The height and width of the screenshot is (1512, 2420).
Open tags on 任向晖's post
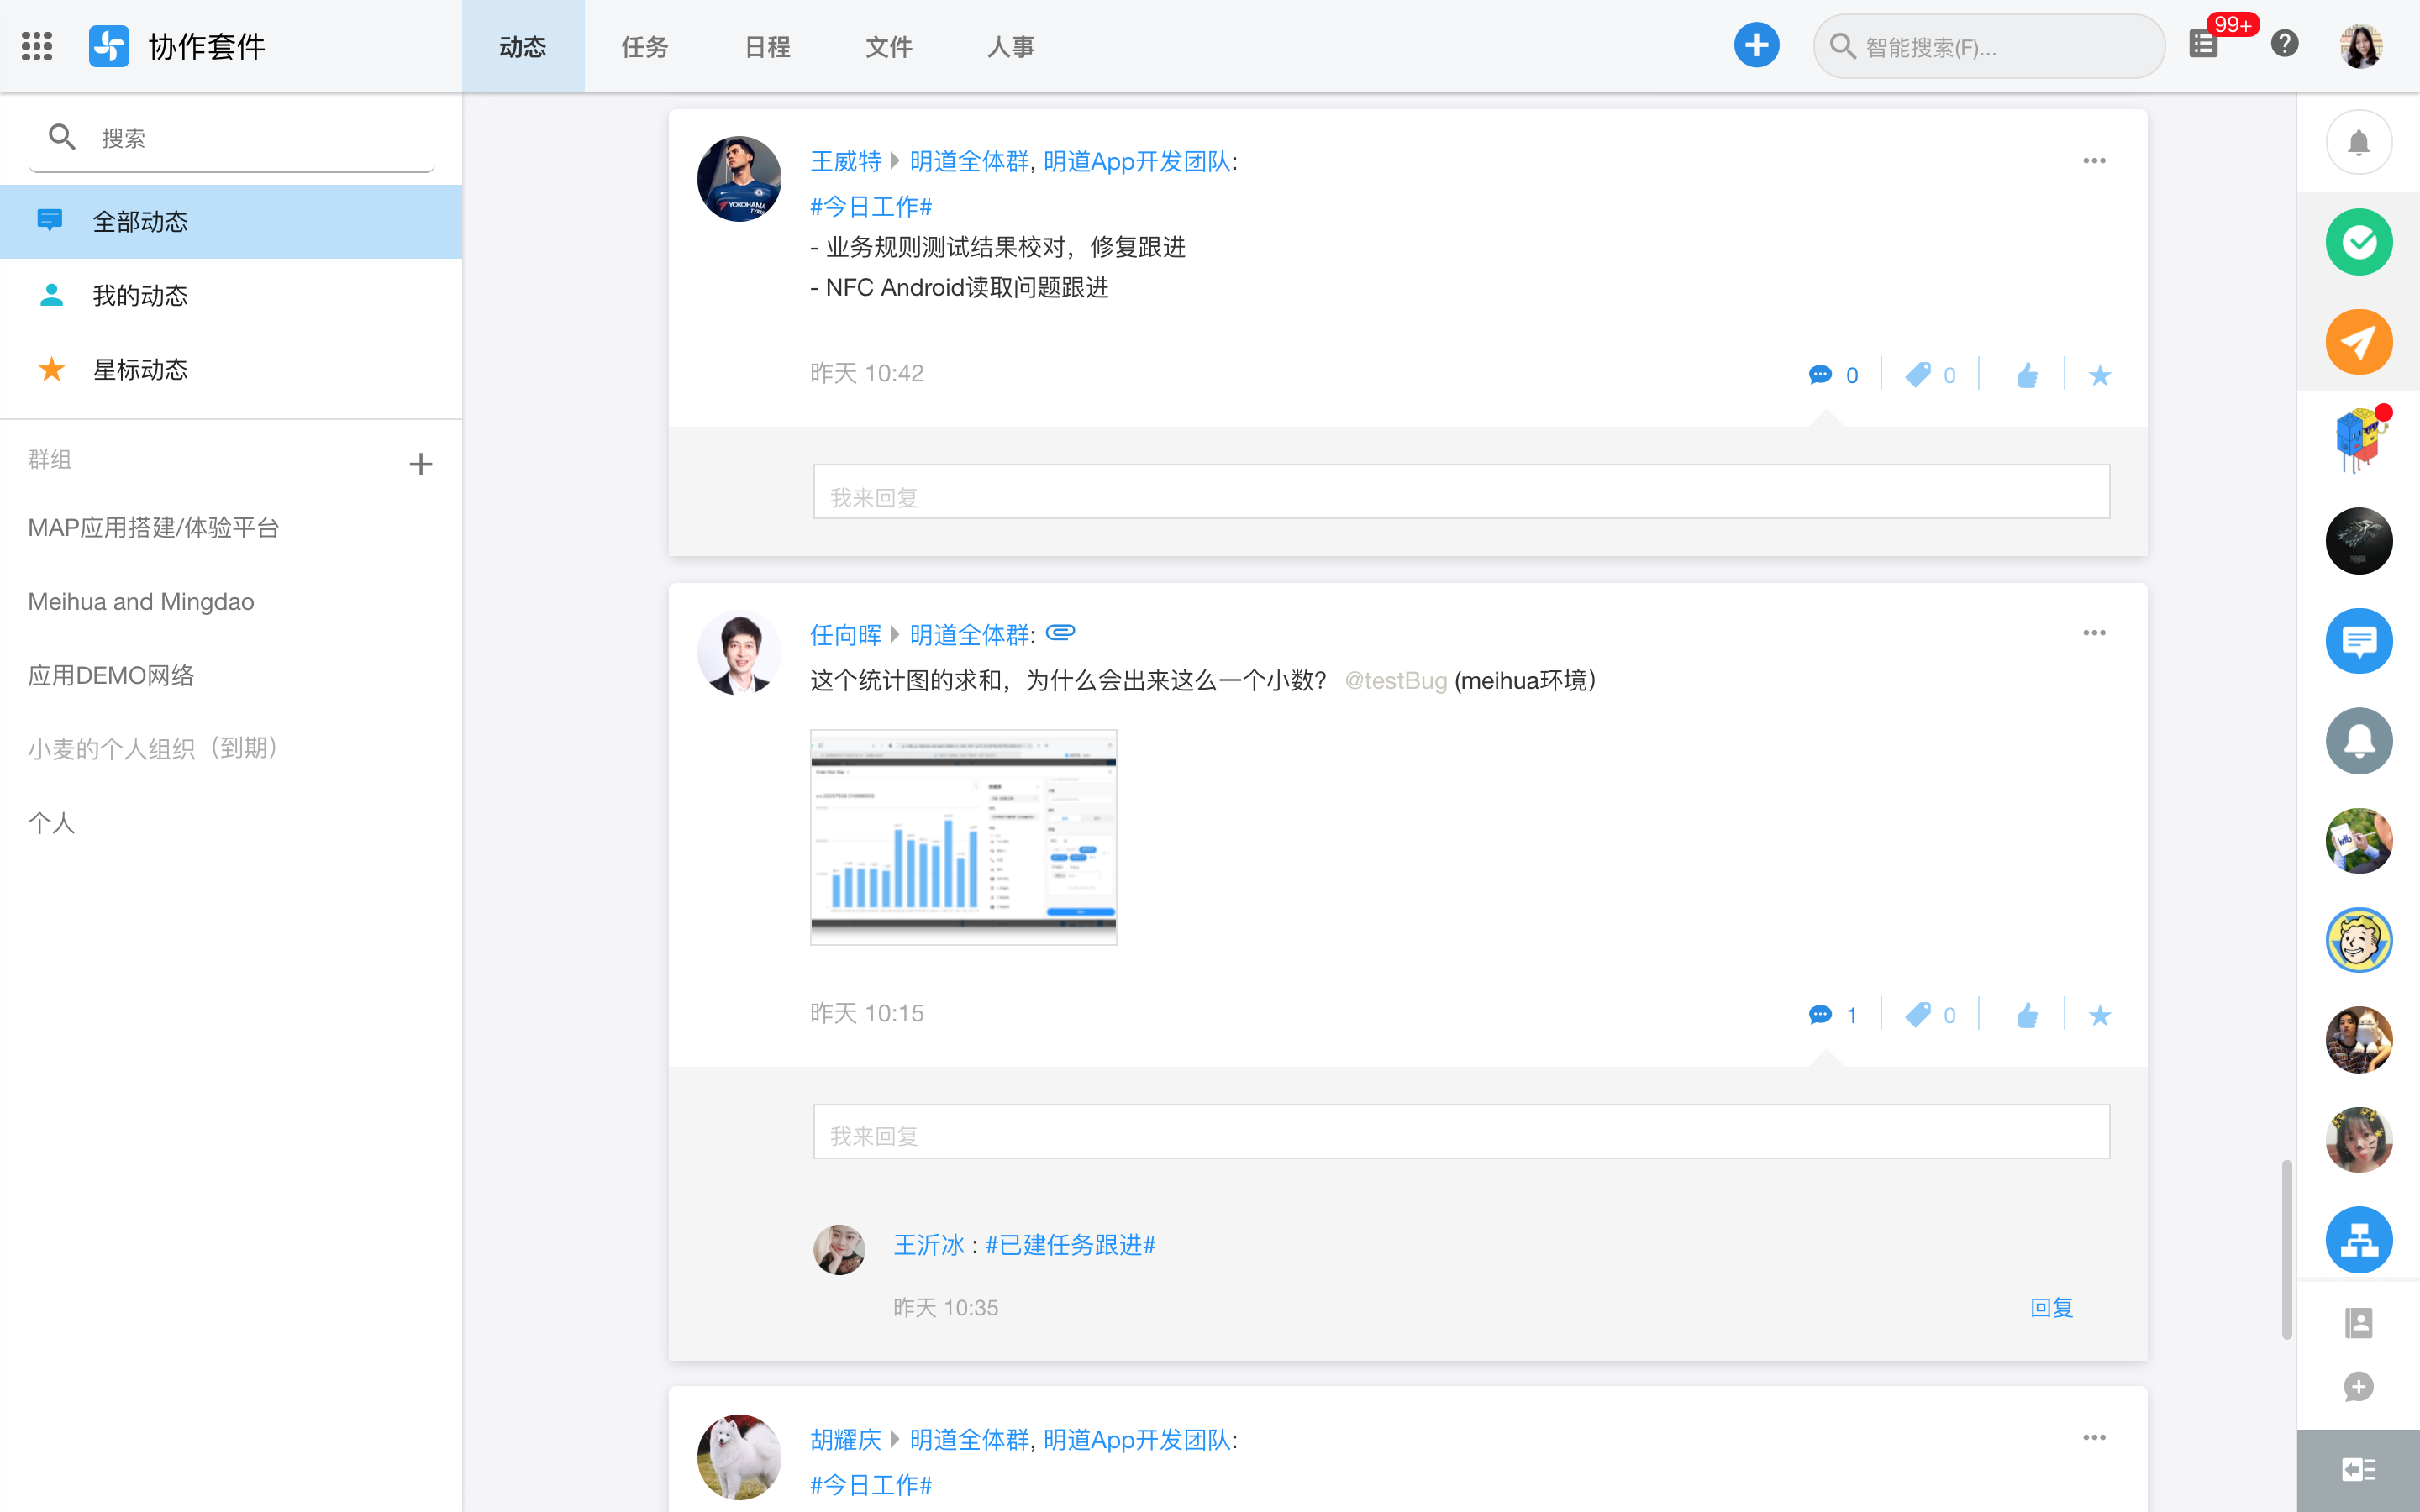point(1930,1015)
